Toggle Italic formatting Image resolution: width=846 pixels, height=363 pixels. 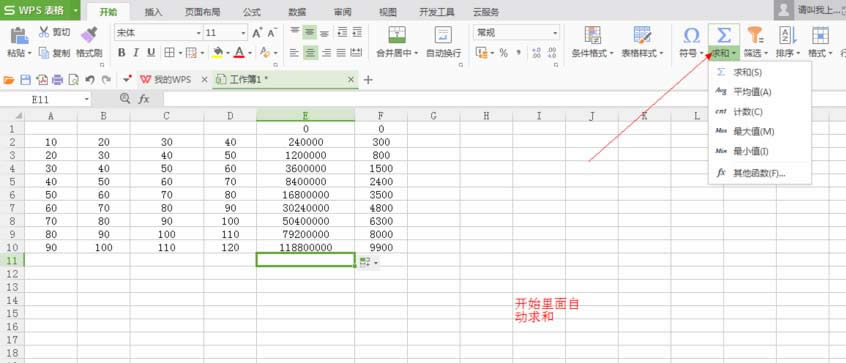point(136,52)
